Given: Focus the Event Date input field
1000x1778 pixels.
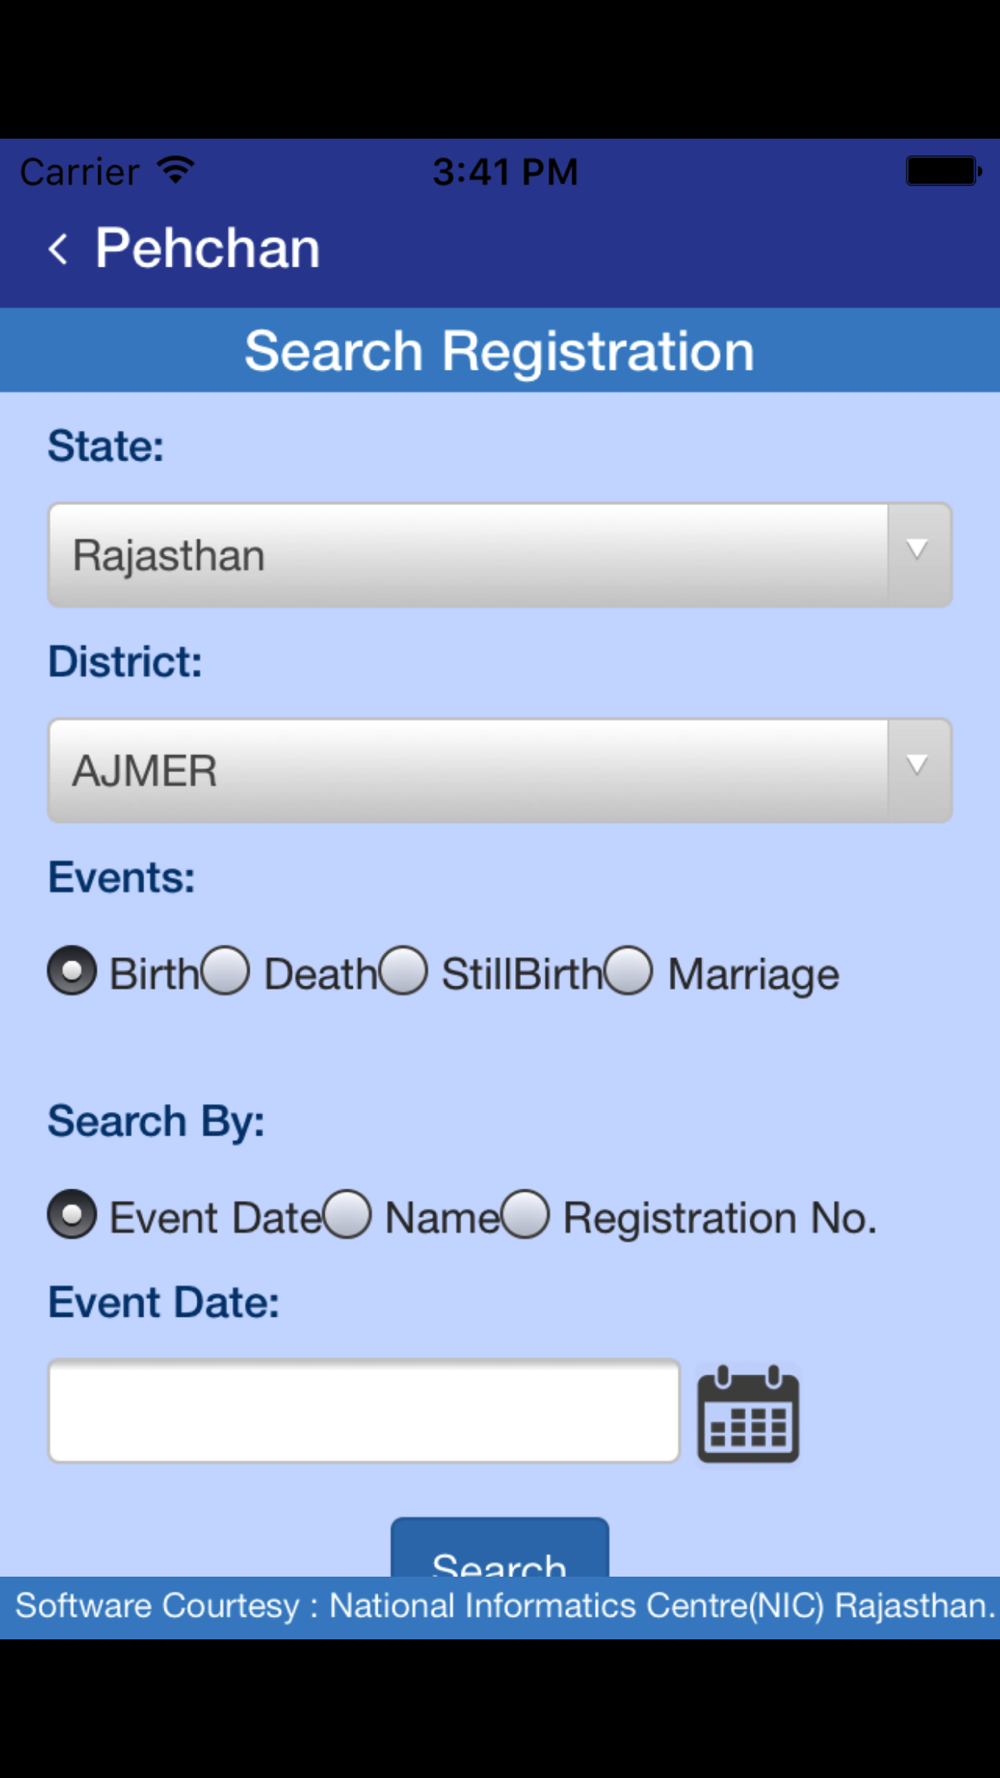Looking at the screenshot, I should click(364, 1410).
